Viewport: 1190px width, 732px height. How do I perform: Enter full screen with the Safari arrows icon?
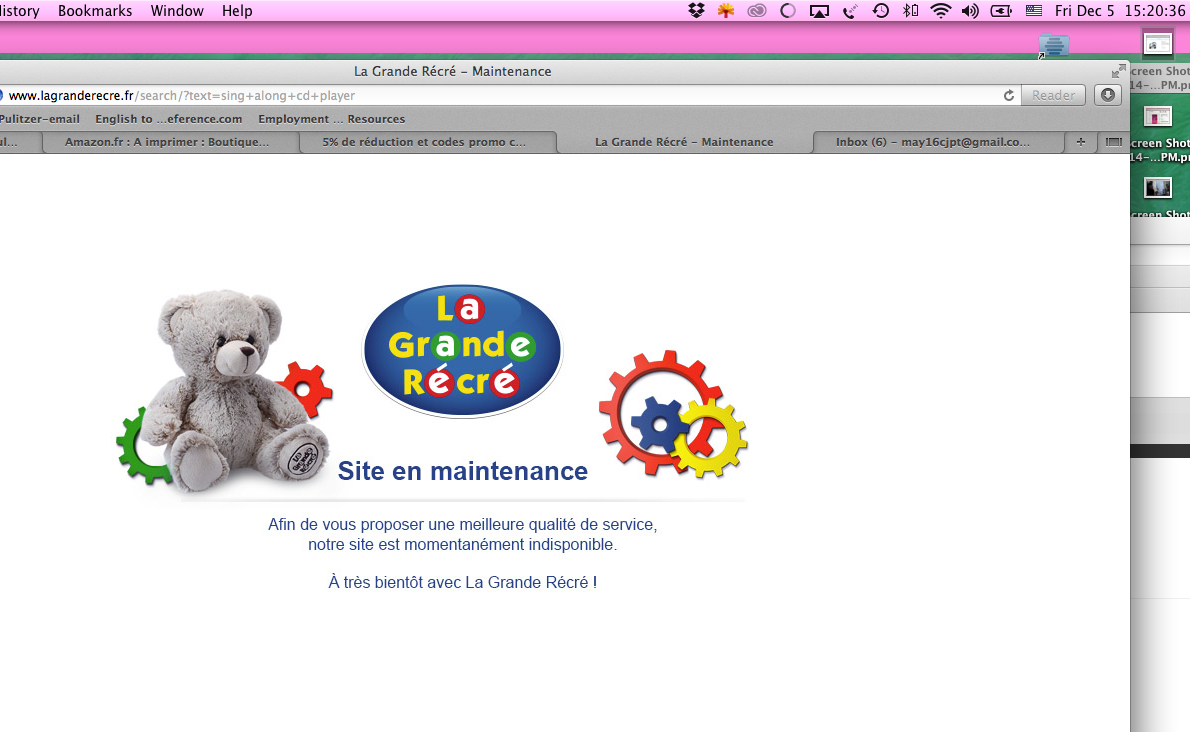click(1119, 71)
